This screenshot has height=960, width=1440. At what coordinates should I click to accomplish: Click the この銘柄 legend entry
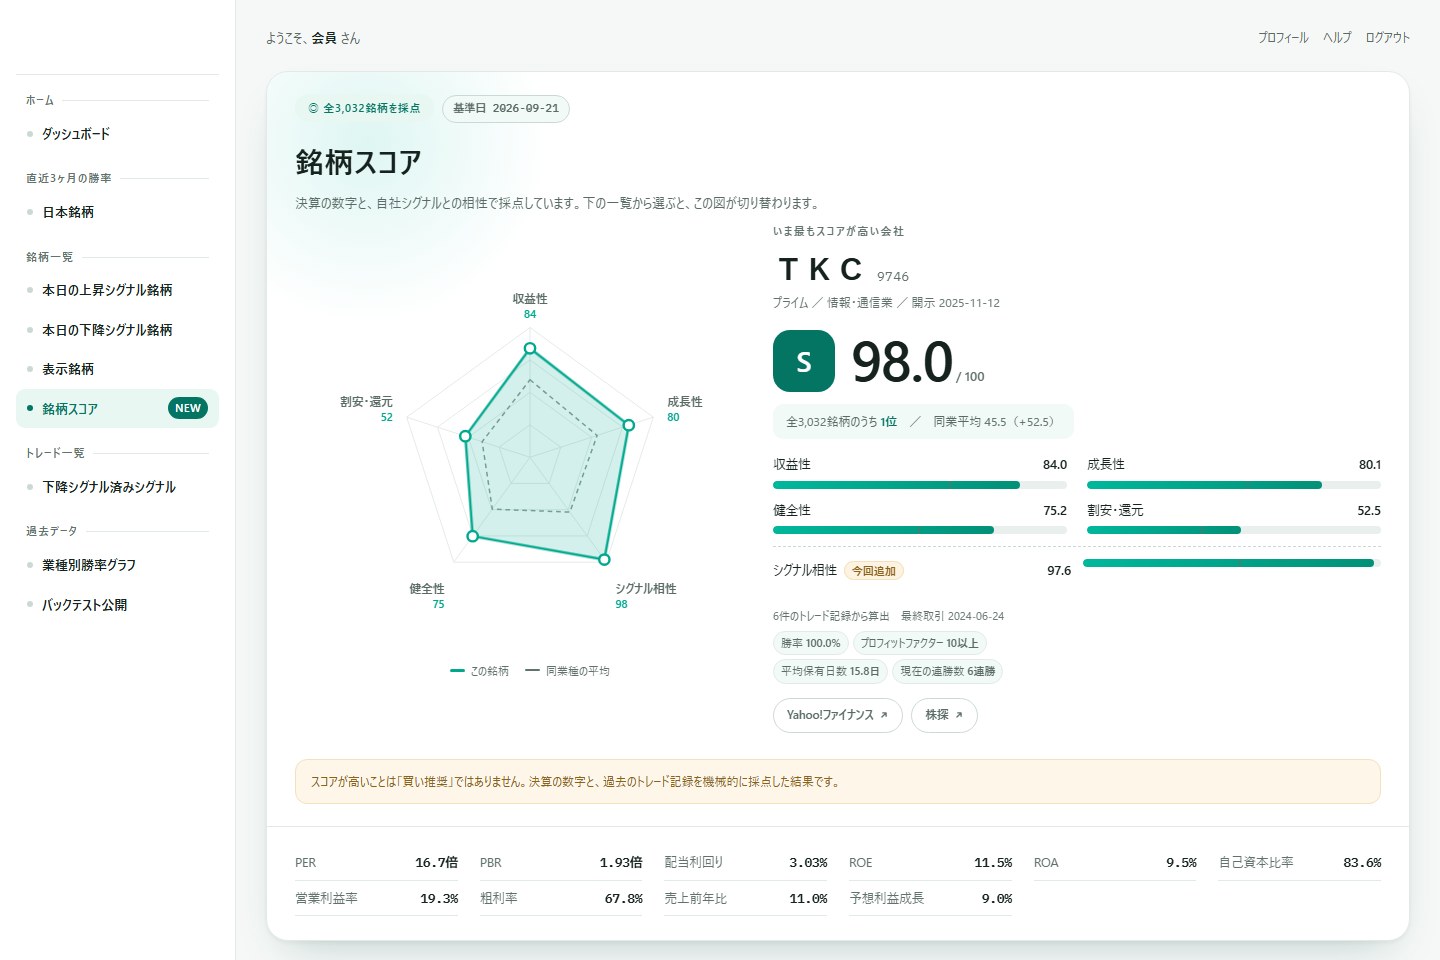tap(480, 671)
